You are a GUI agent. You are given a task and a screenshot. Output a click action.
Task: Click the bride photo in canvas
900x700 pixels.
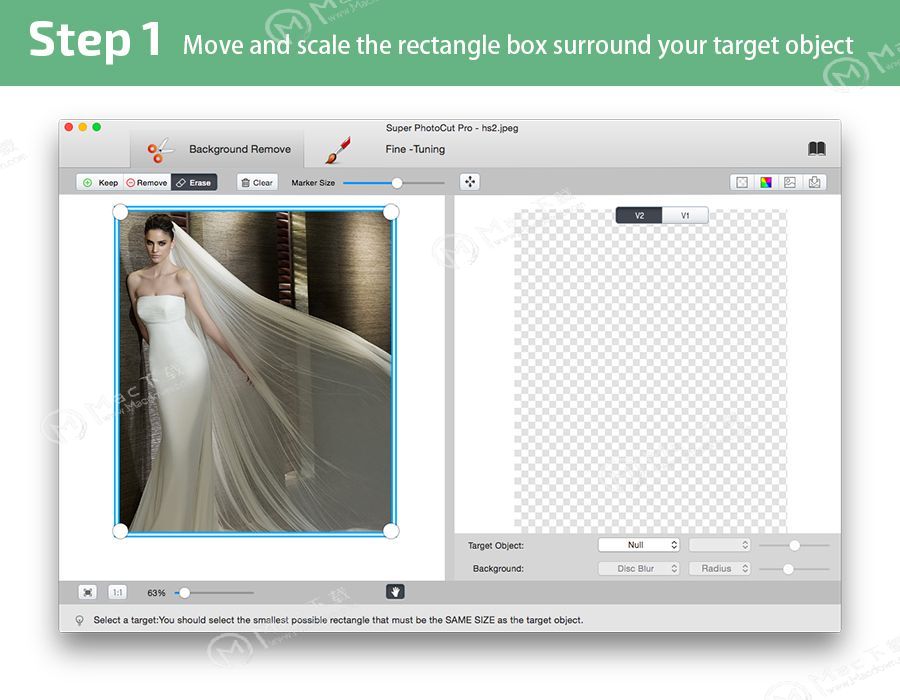point(255,371)
